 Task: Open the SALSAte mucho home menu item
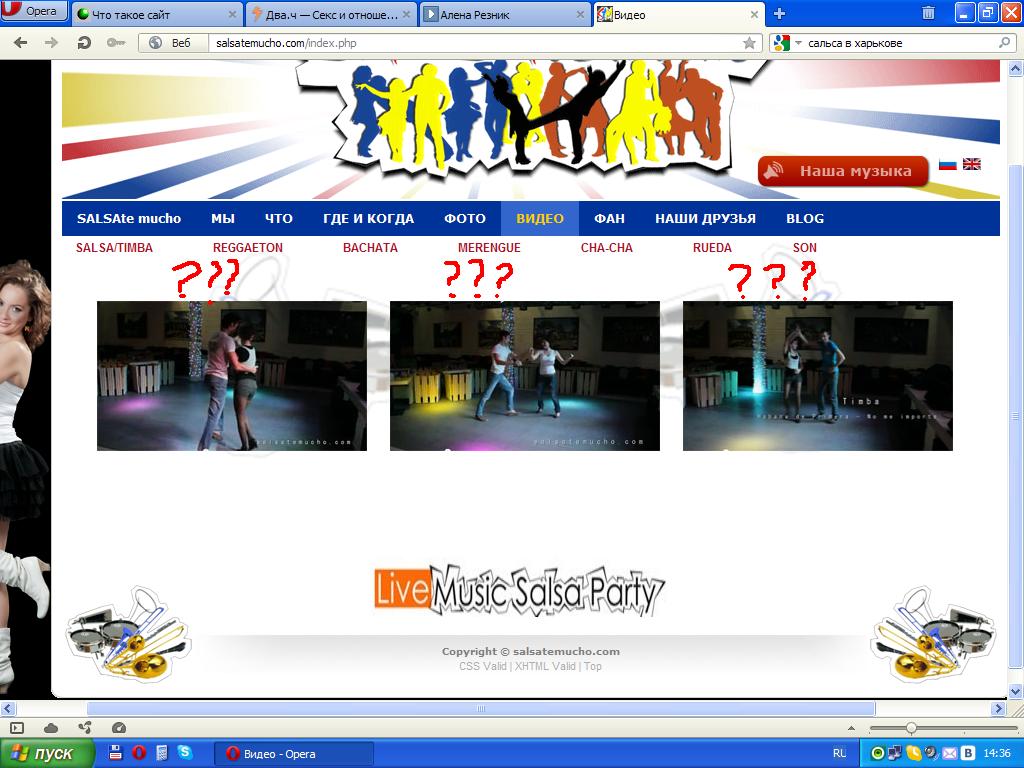129,219
